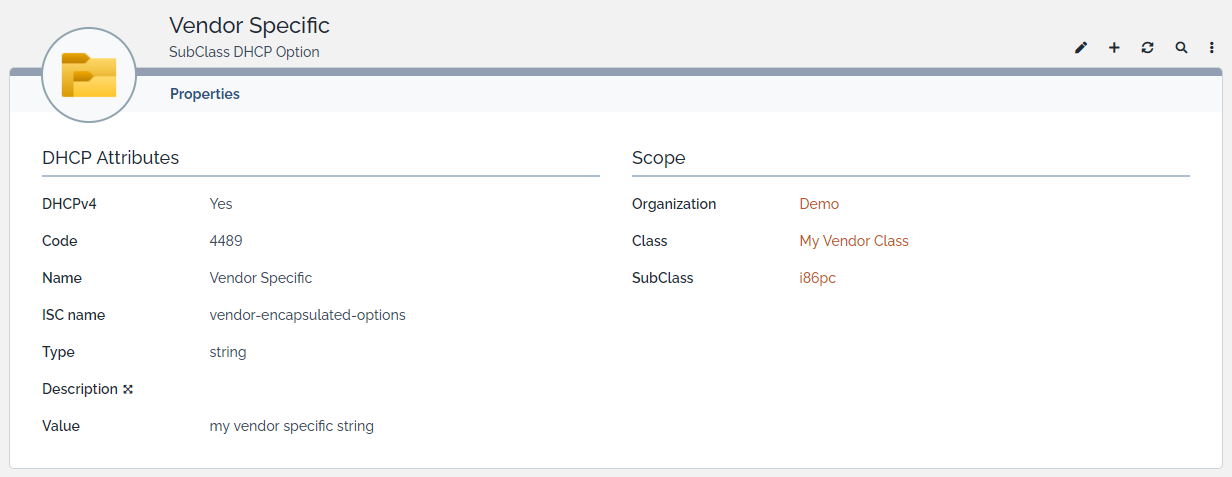Screen dimensions: 1232x477
Task: Open the i86pc subclass link
Action: tap(817, 278)
